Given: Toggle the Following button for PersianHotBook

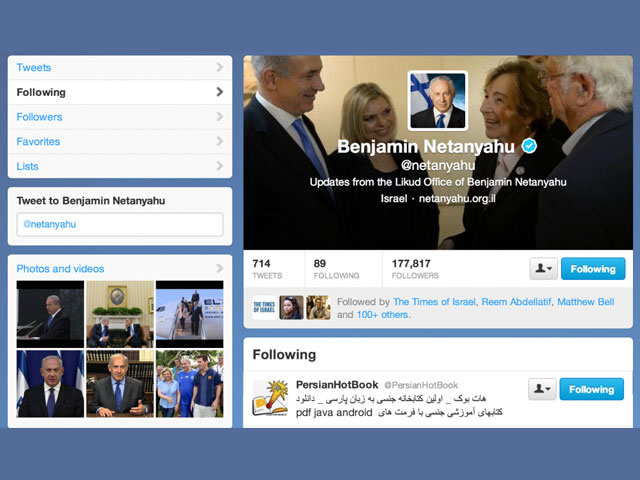Looking at the screenshot, I should [x=591, y=389].
